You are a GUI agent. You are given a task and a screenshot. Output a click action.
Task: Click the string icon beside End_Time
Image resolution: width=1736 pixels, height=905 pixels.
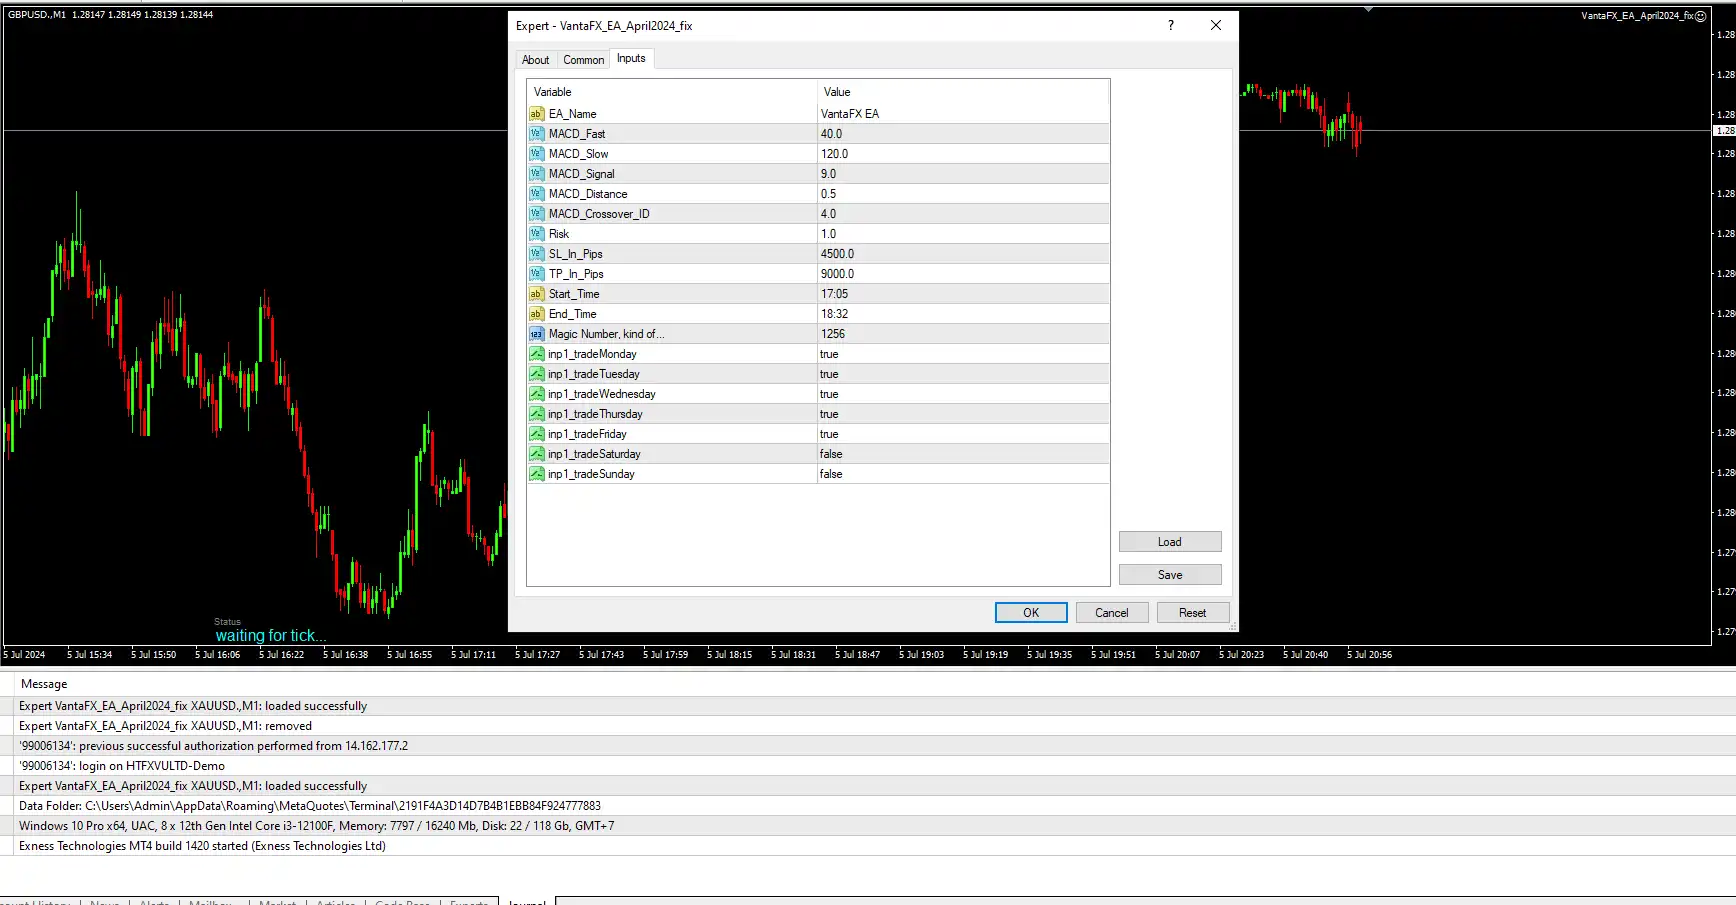[537, 314]
